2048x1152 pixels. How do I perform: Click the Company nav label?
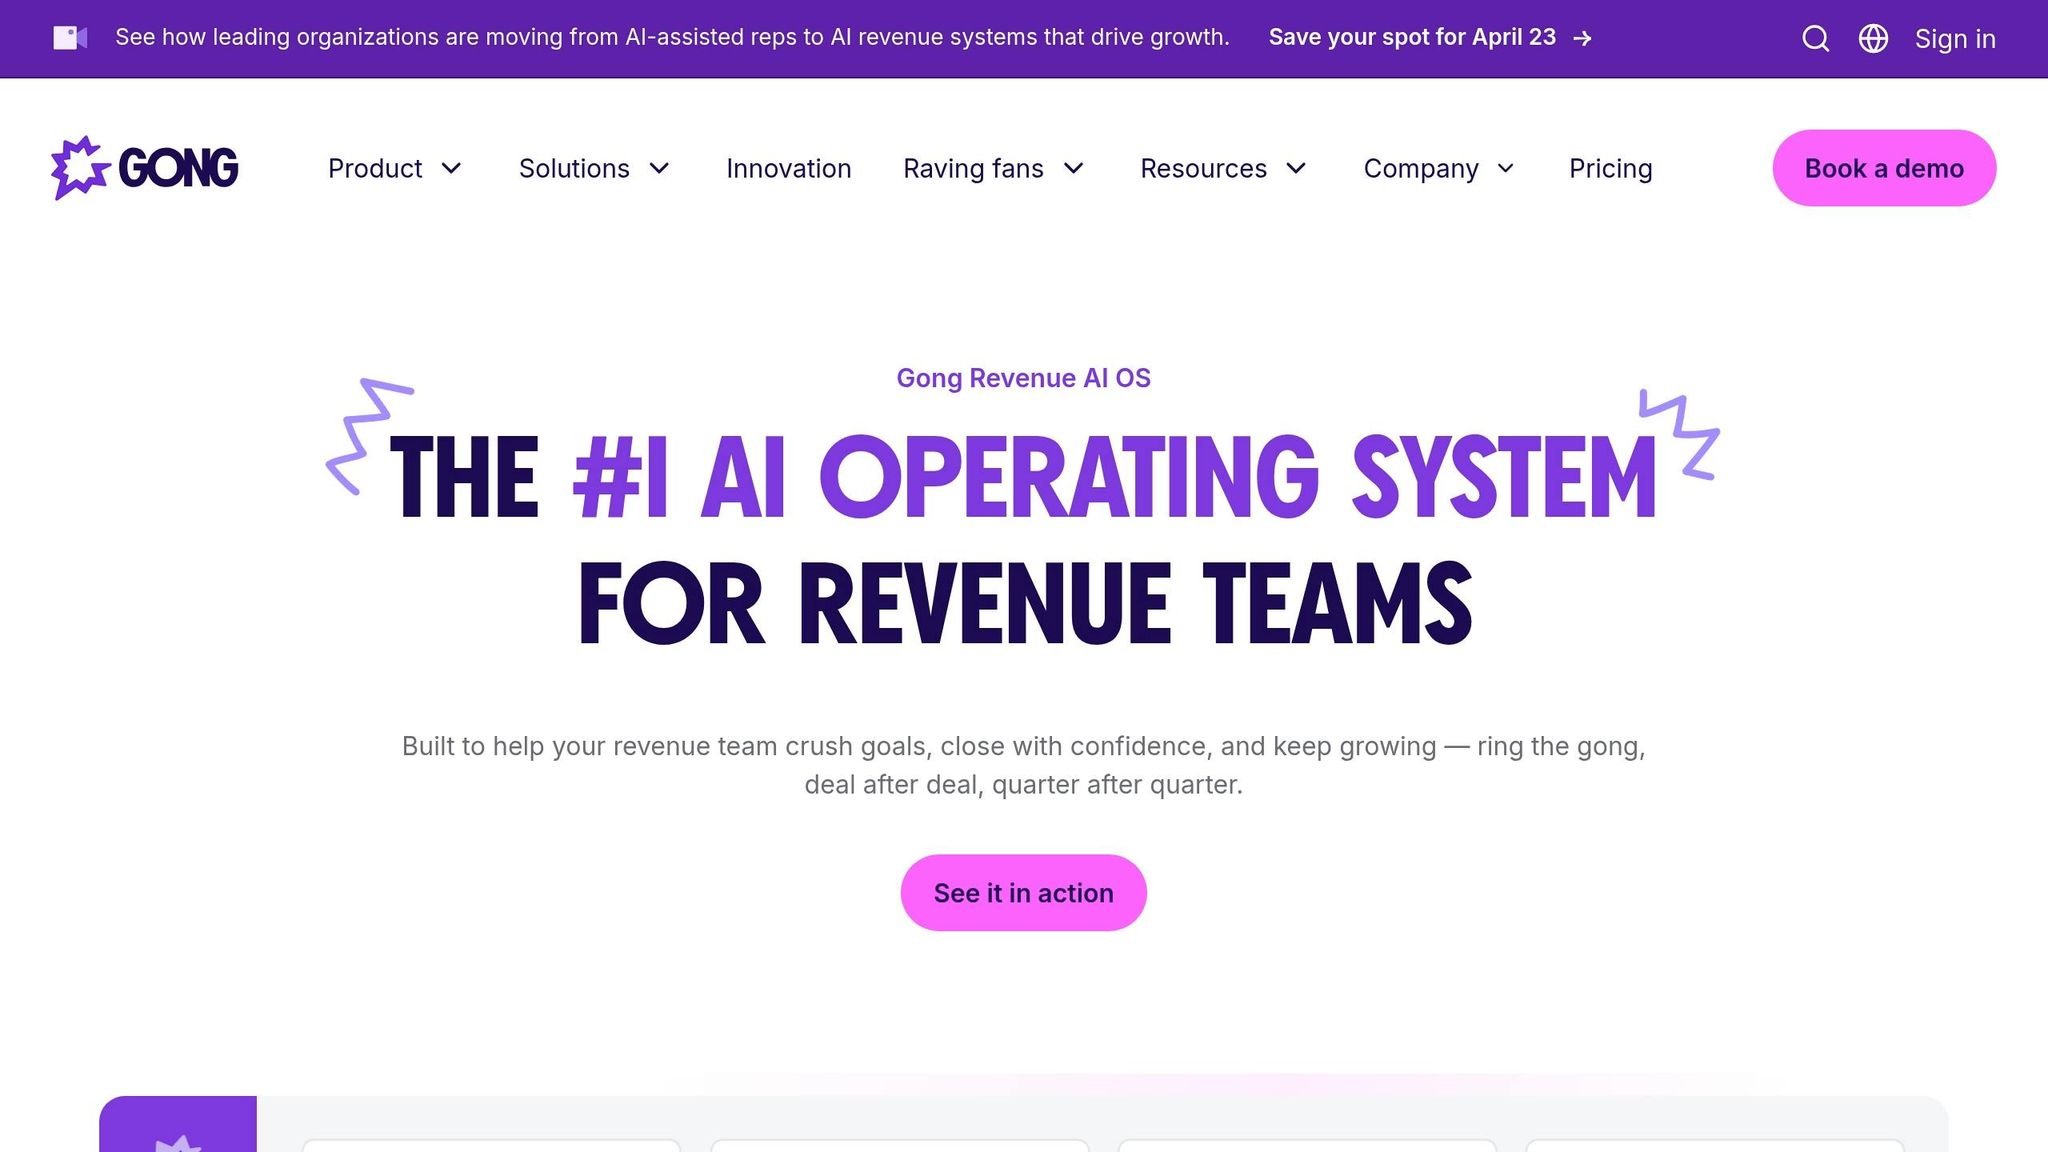[x=1420, y=168]
